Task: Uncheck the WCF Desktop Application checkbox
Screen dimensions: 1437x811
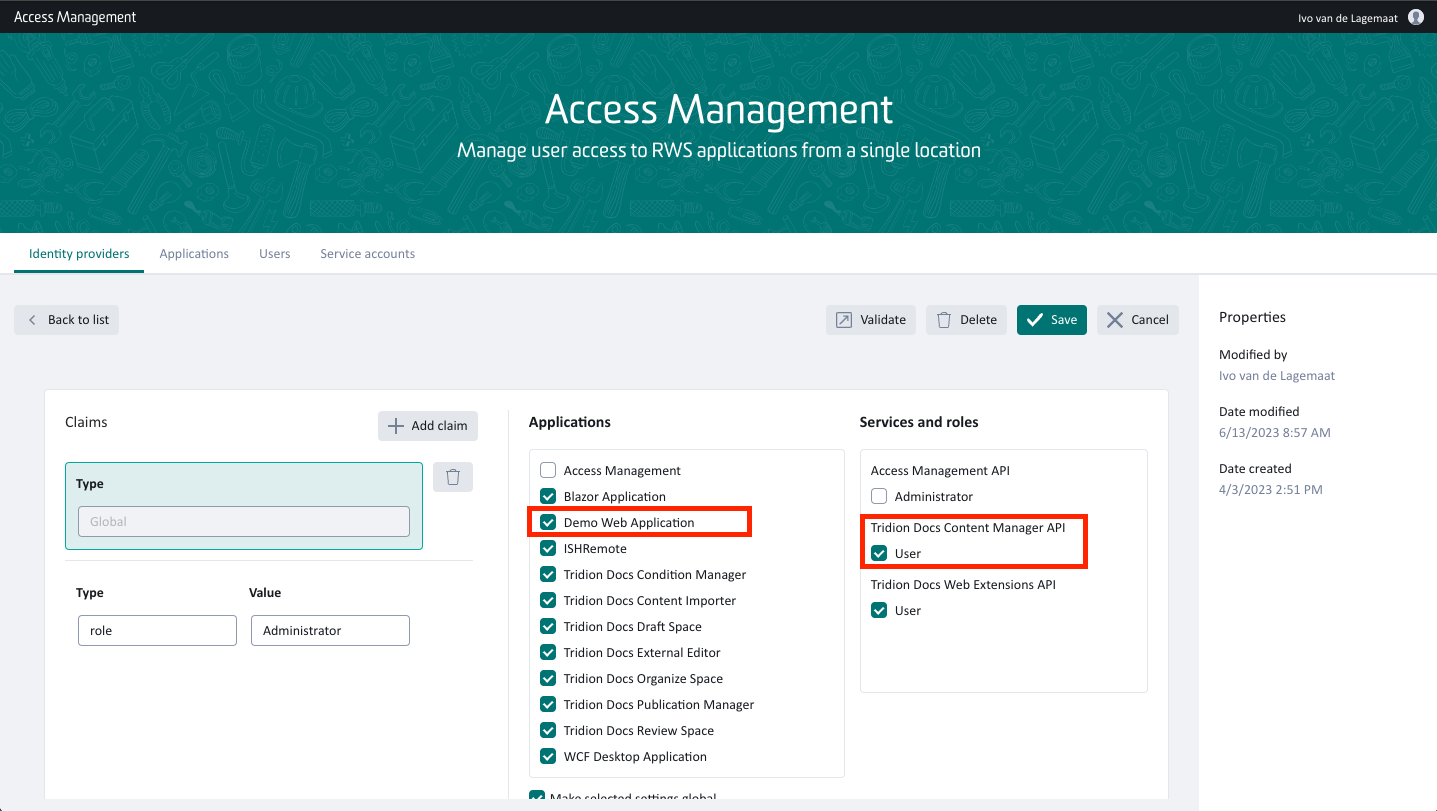Action: tap(548, 756)
